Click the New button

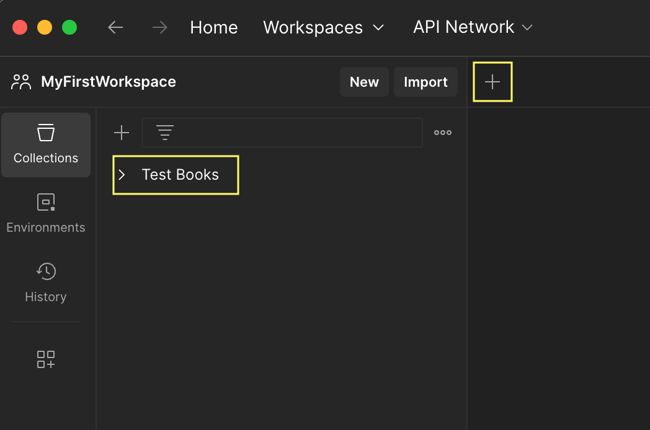click(x=364, y=82)
